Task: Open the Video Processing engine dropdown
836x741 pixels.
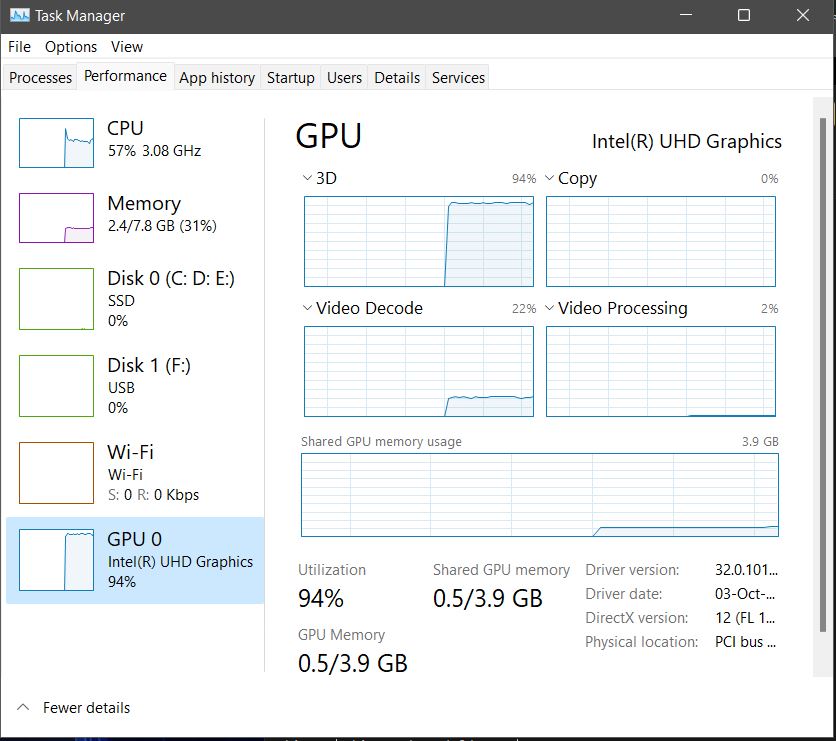Action: tap(549, 308)
